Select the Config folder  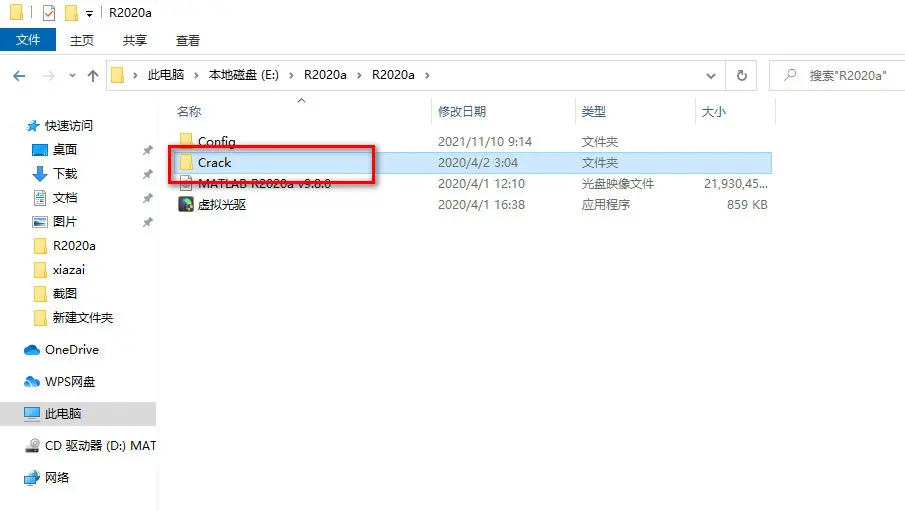pyautogui.click(x=216, y=141)
